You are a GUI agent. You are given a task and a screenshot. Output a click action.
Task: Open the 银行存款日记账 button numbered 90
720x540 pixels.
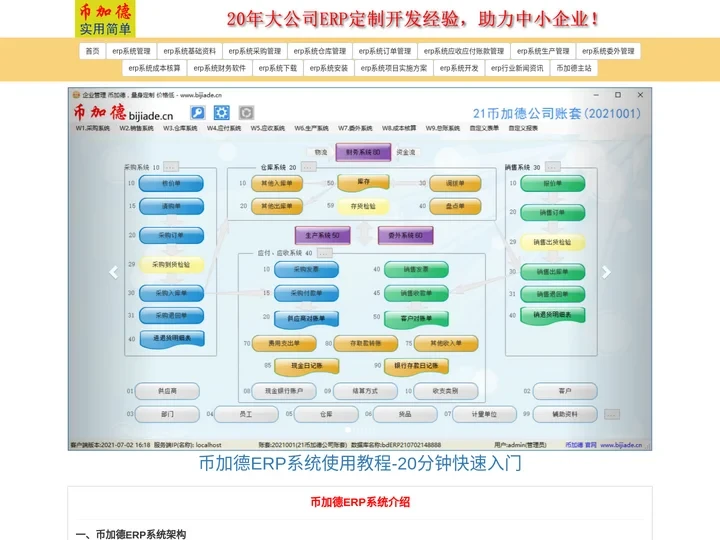point(416,366)
